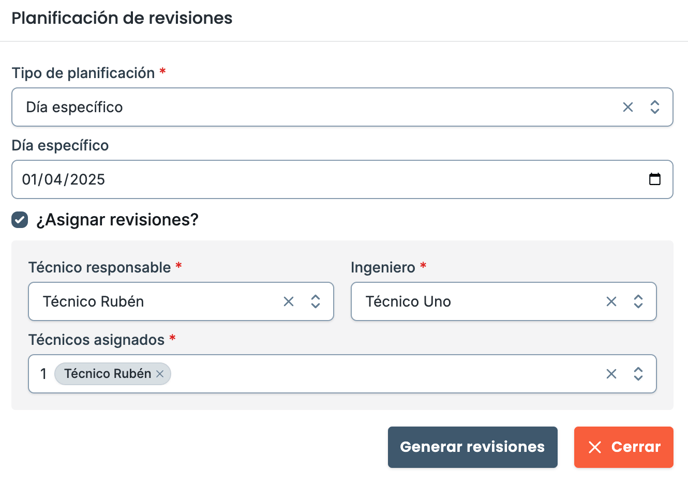688x486 pixels.
Task: Clear the Ingeniero selection
Action: pyautogui.click(x=611, y=301)
